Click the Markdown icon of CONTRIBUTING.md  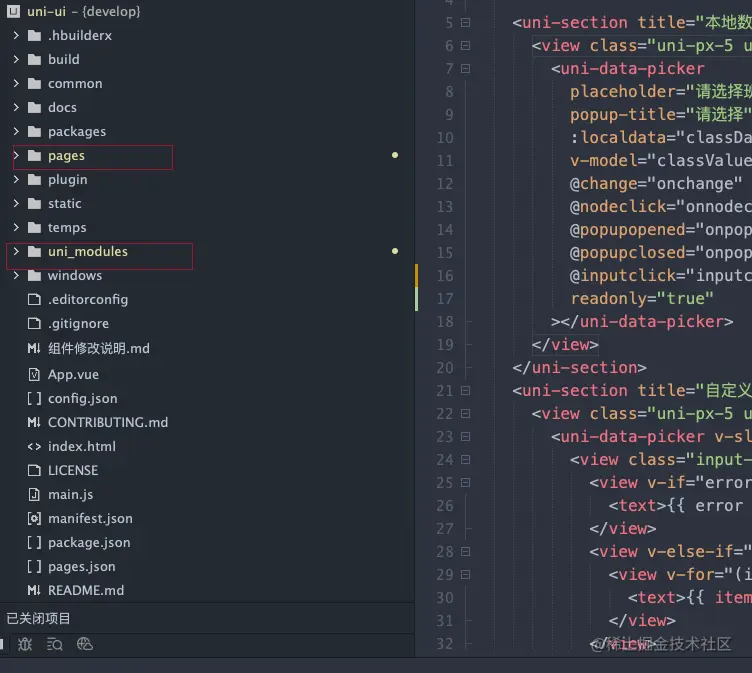[x=34, y=422]
